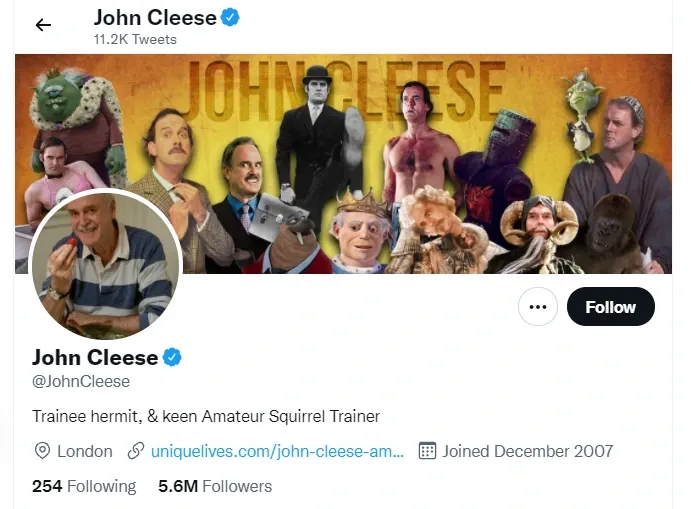The width and height of the screenshot is (691, 509).
Task: Click the location pin icon
Action: pyautogui.click(x=42, y=451)
